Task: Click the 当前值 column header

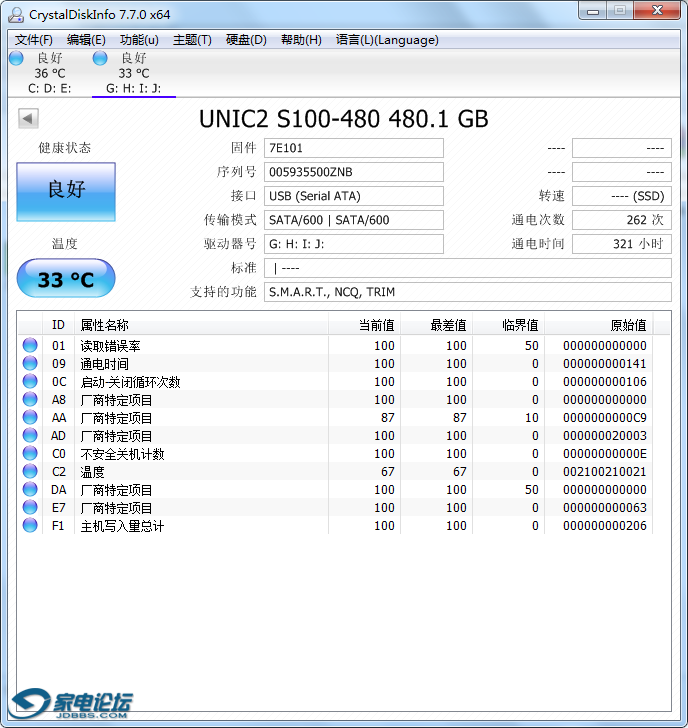Action: click(365, 325)
